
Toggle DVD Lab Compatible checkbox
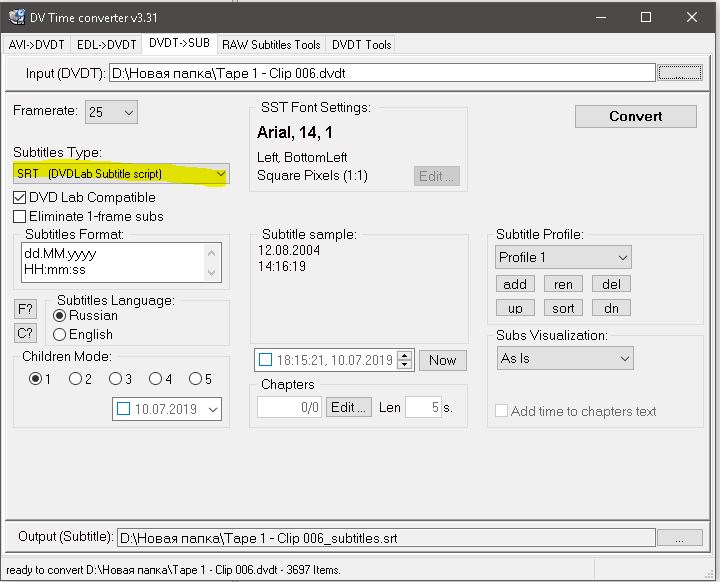20,198
